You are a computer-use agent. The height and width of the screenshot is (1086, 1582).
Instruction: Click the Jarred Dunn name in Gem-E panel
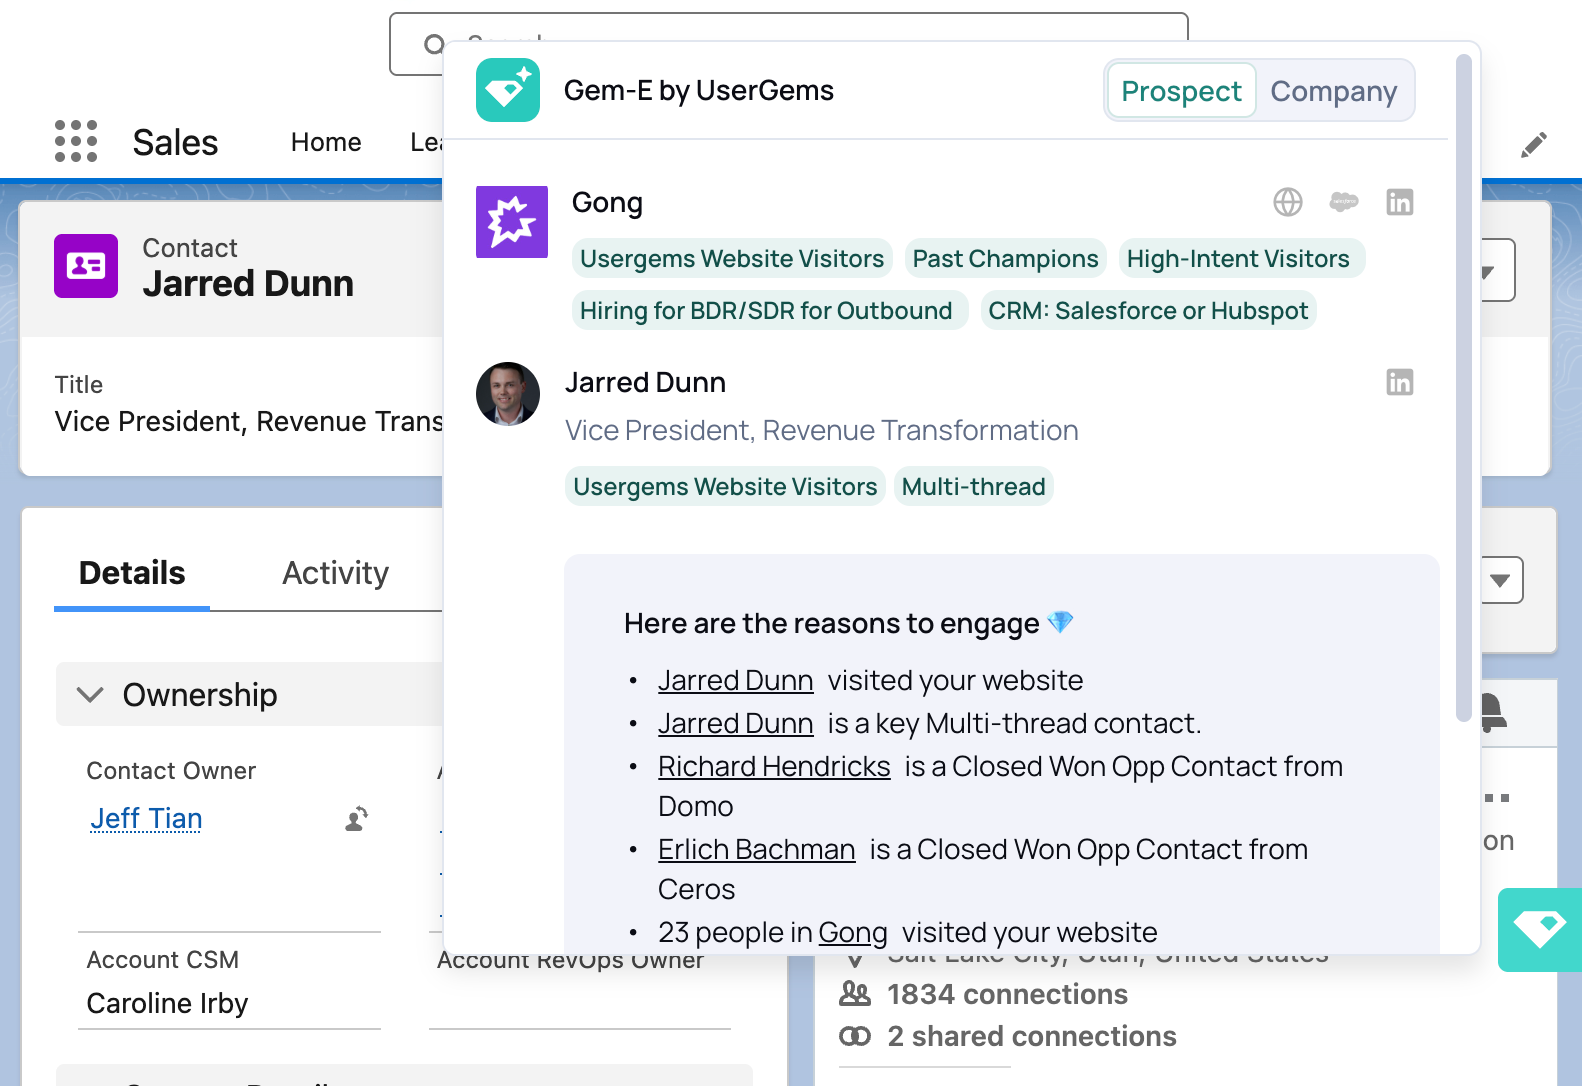645,382
